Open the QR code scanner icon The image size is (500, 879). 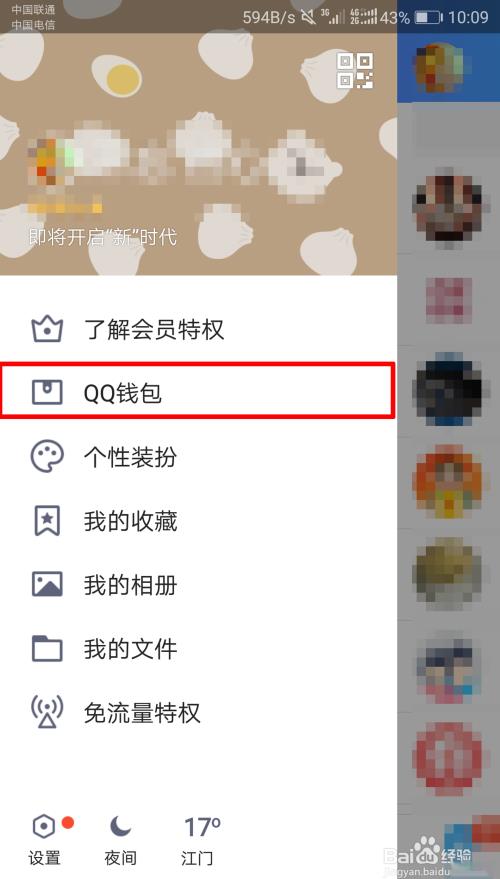tap(355, 71)
